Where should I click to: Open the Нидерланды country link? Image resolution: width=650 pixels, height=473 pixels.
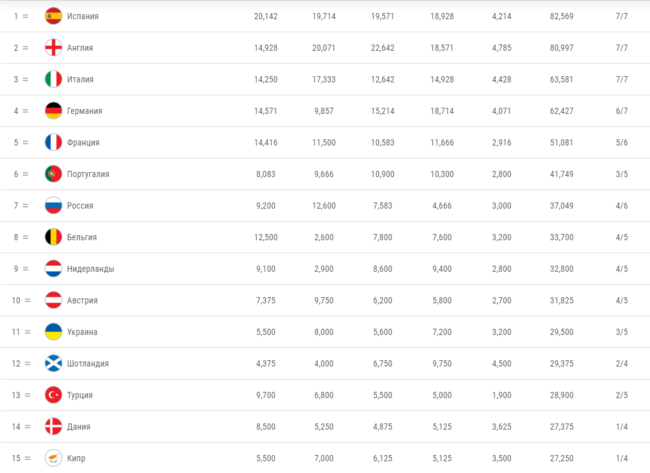tap(90, 269)
